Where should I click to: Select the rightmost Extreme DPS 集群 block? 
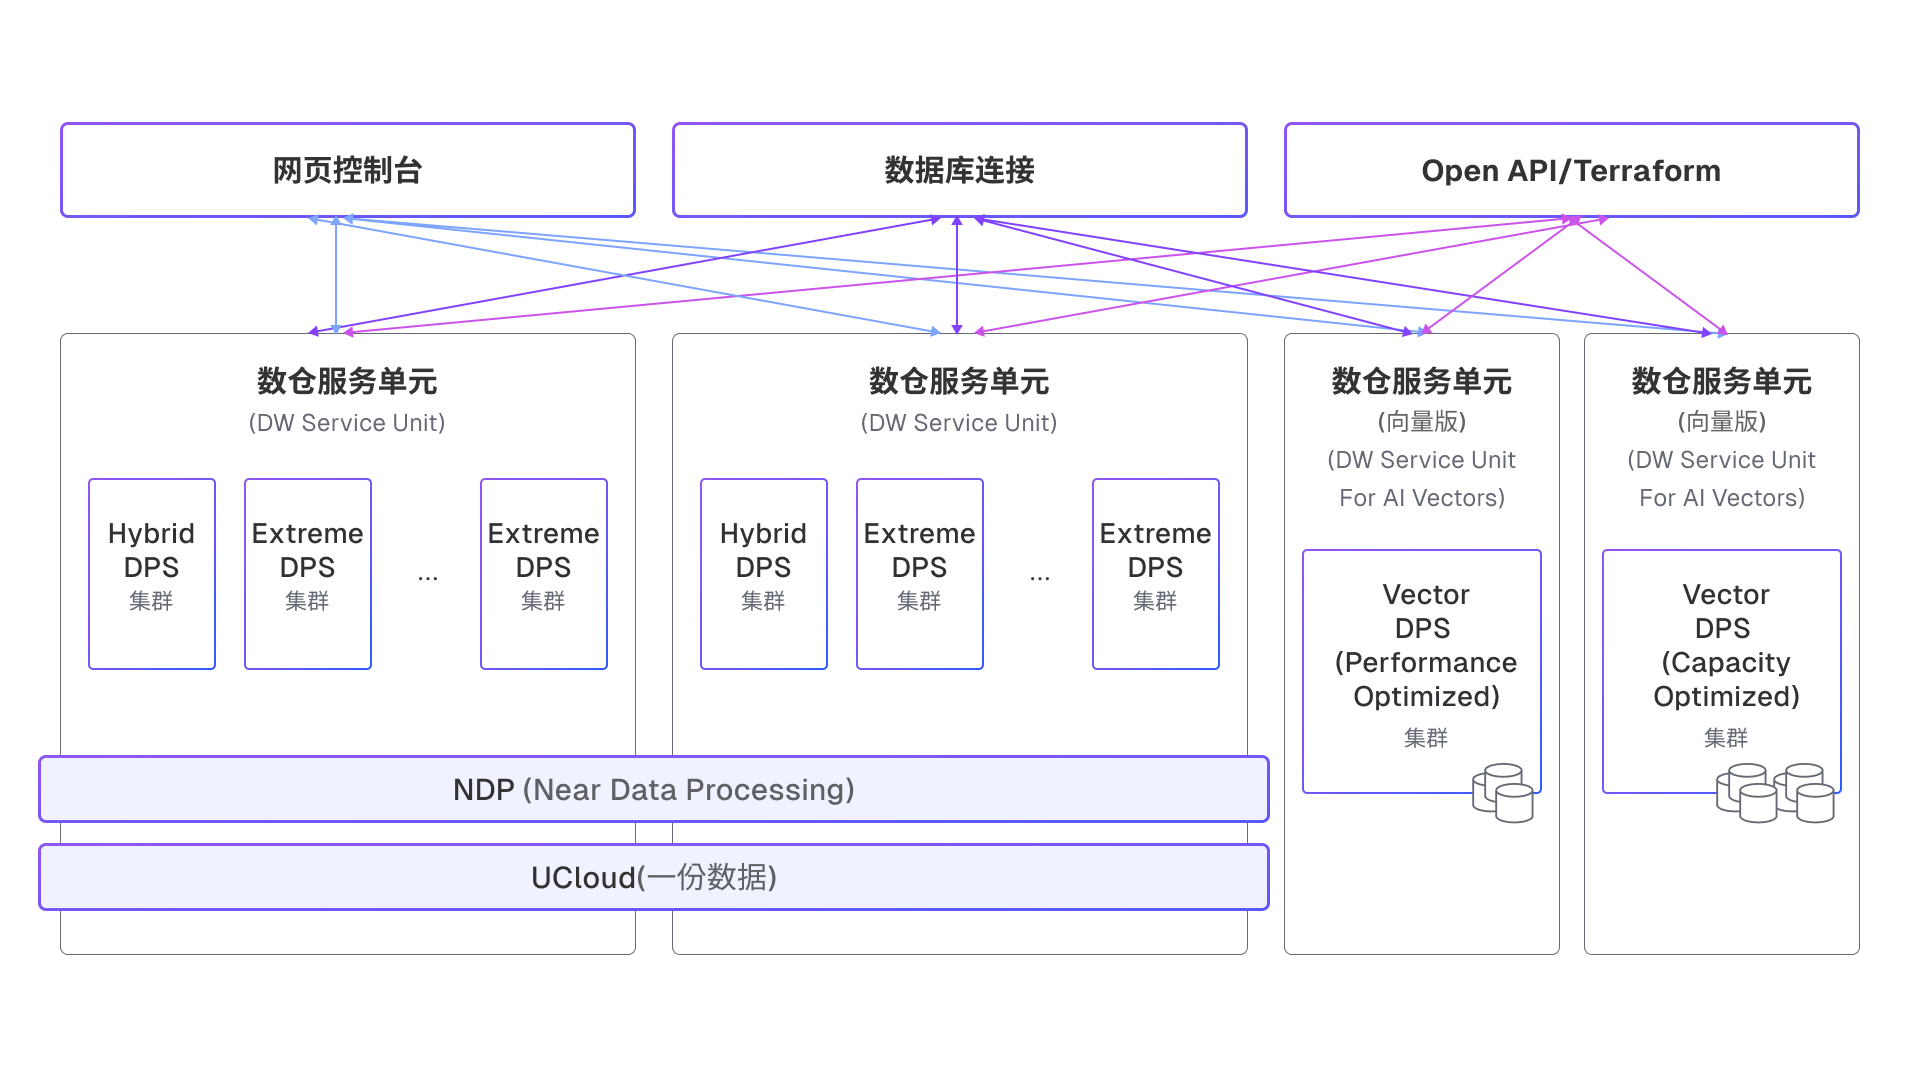[x=1155, y=573]
